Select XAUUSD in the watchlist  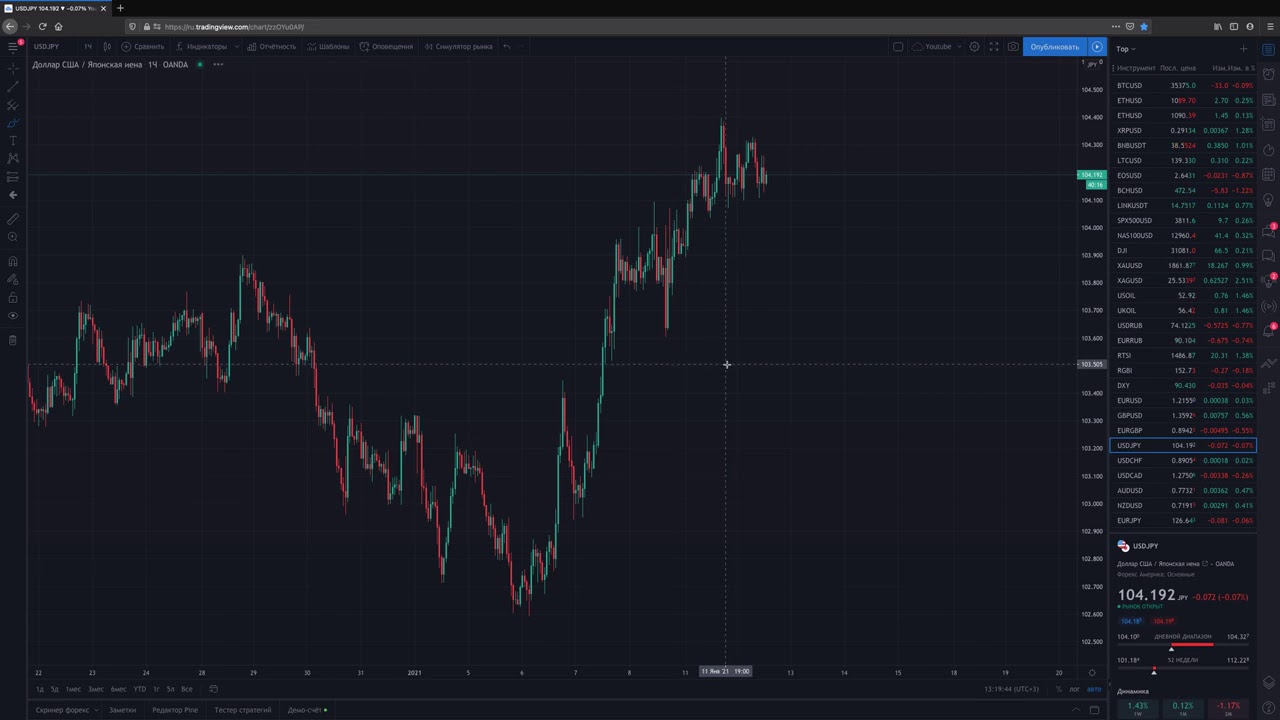1183,265
